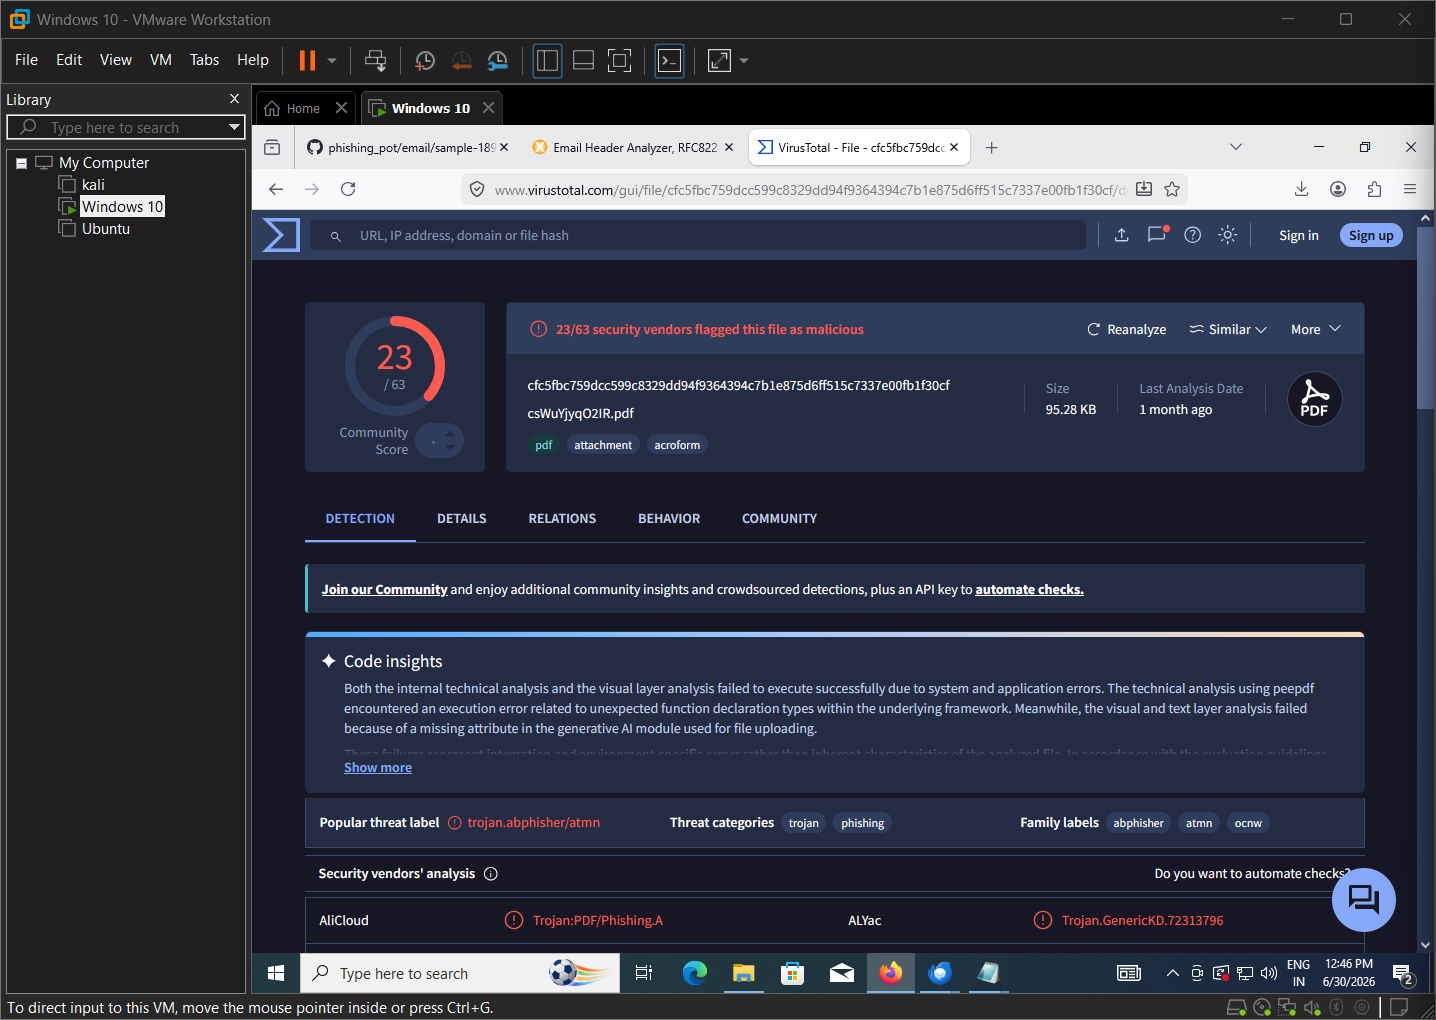Close the VirusTotal browser tab
Screen dimensions: 1436x1020
(x=954, y=147)
